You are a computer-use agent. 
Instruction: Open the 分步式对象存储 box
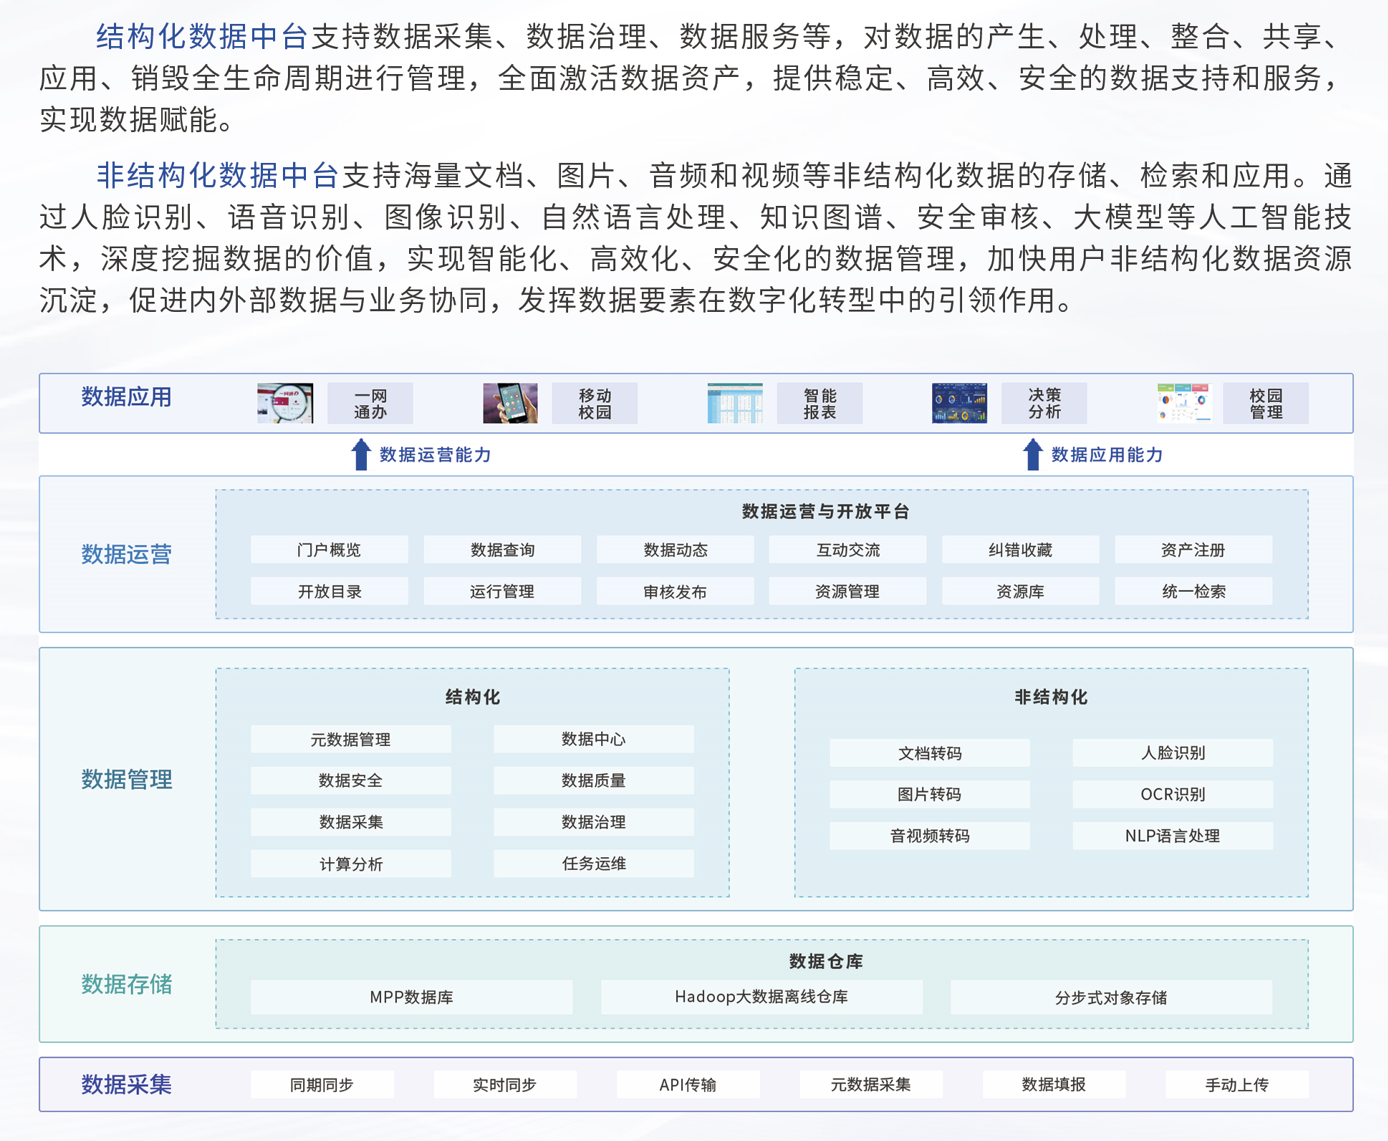[1111, 997]
